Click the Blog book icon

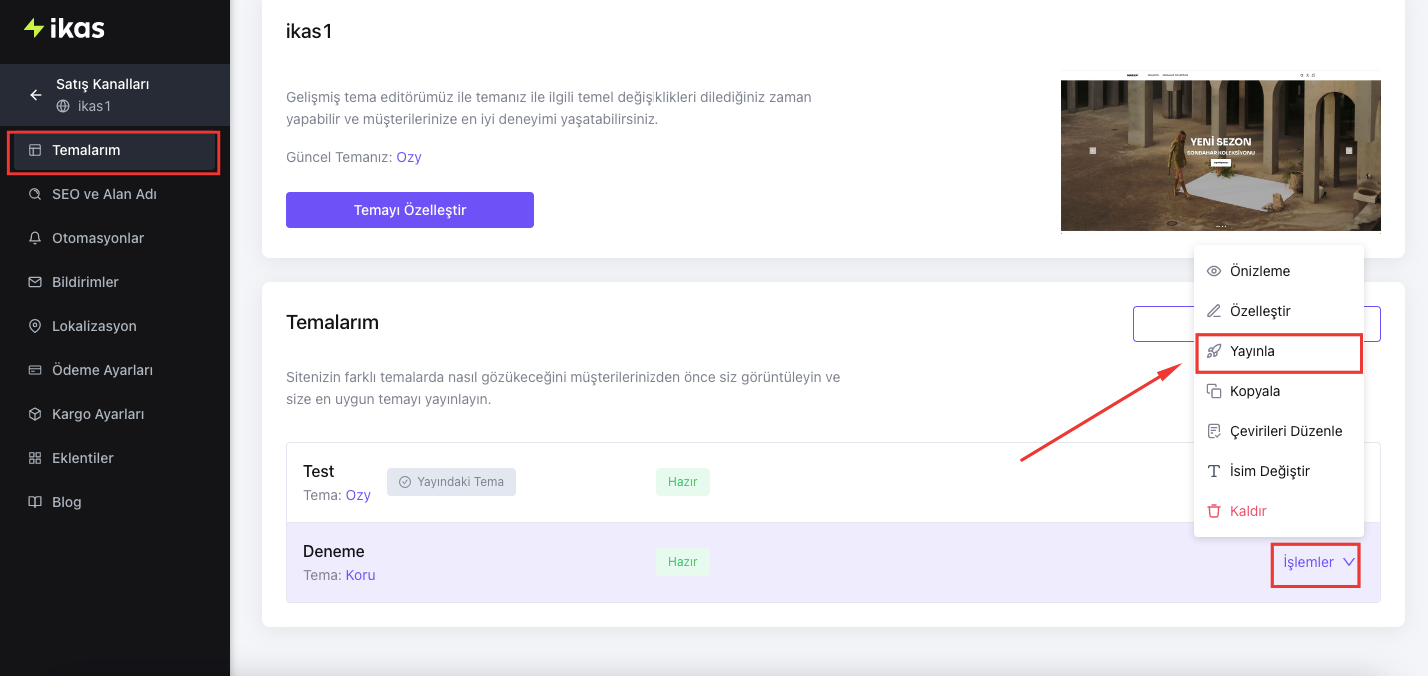coord(35,502)
